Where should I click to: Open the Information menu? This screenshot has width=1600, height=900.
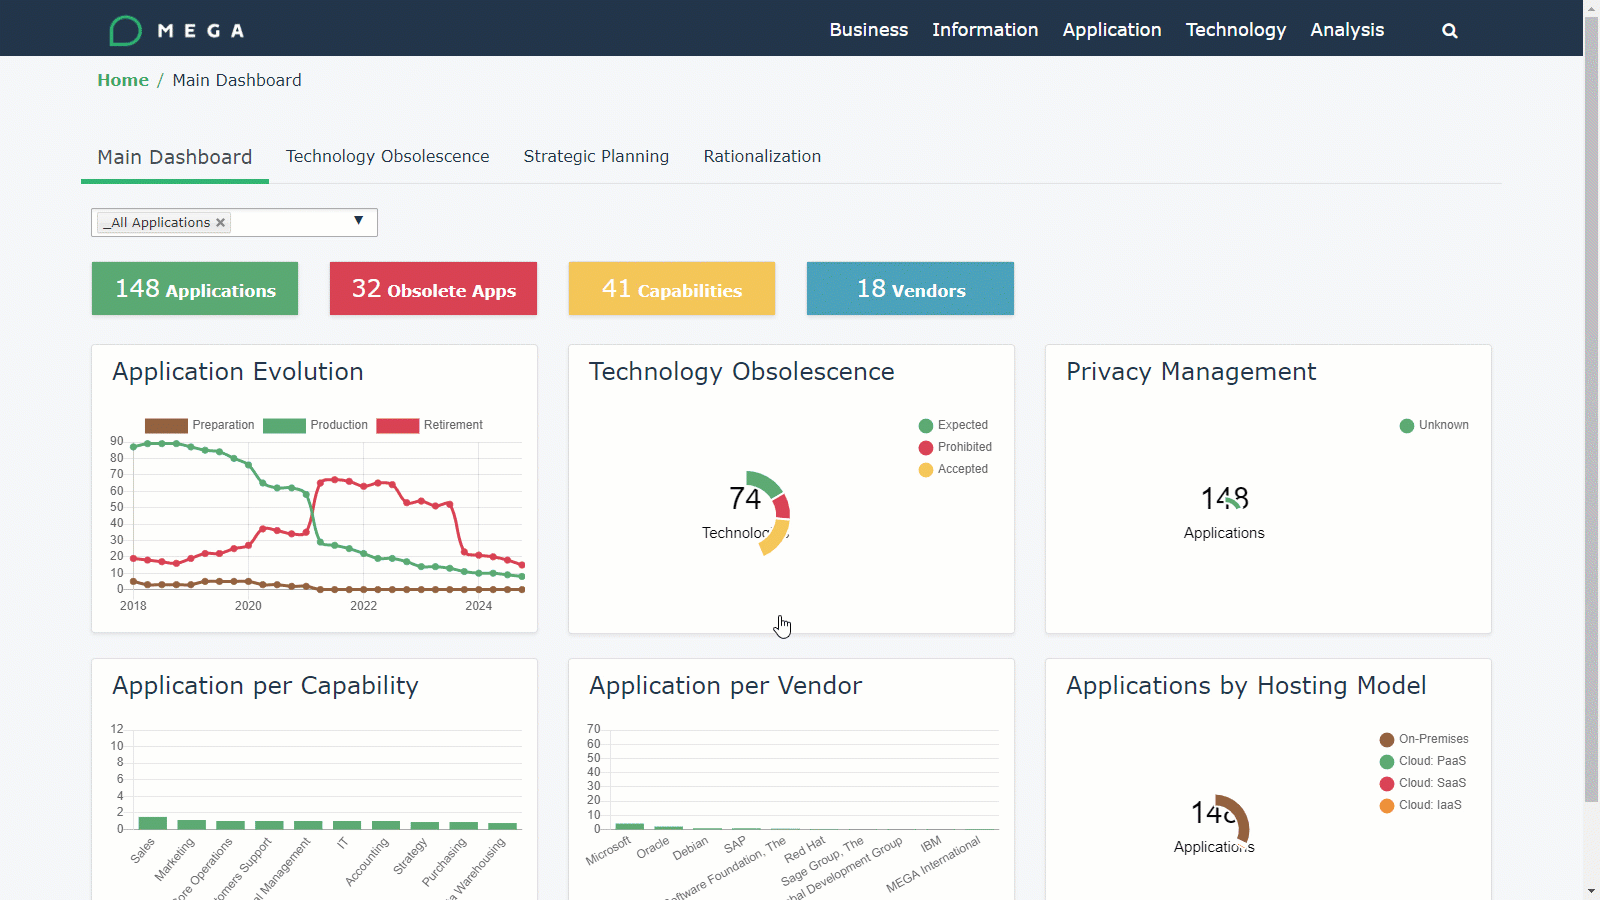[985, 30]
